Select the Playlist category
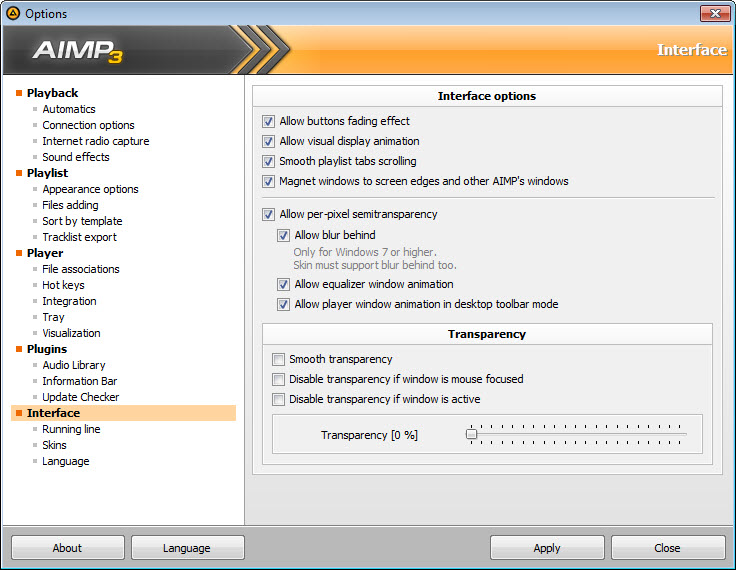736x570 pixels. click(47, 173)
